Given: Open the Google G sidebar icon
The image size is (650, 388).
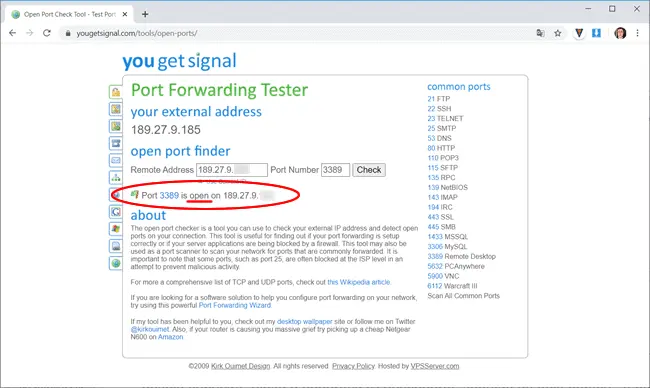Looking at the screenshot, I should [x=116, y=212].
